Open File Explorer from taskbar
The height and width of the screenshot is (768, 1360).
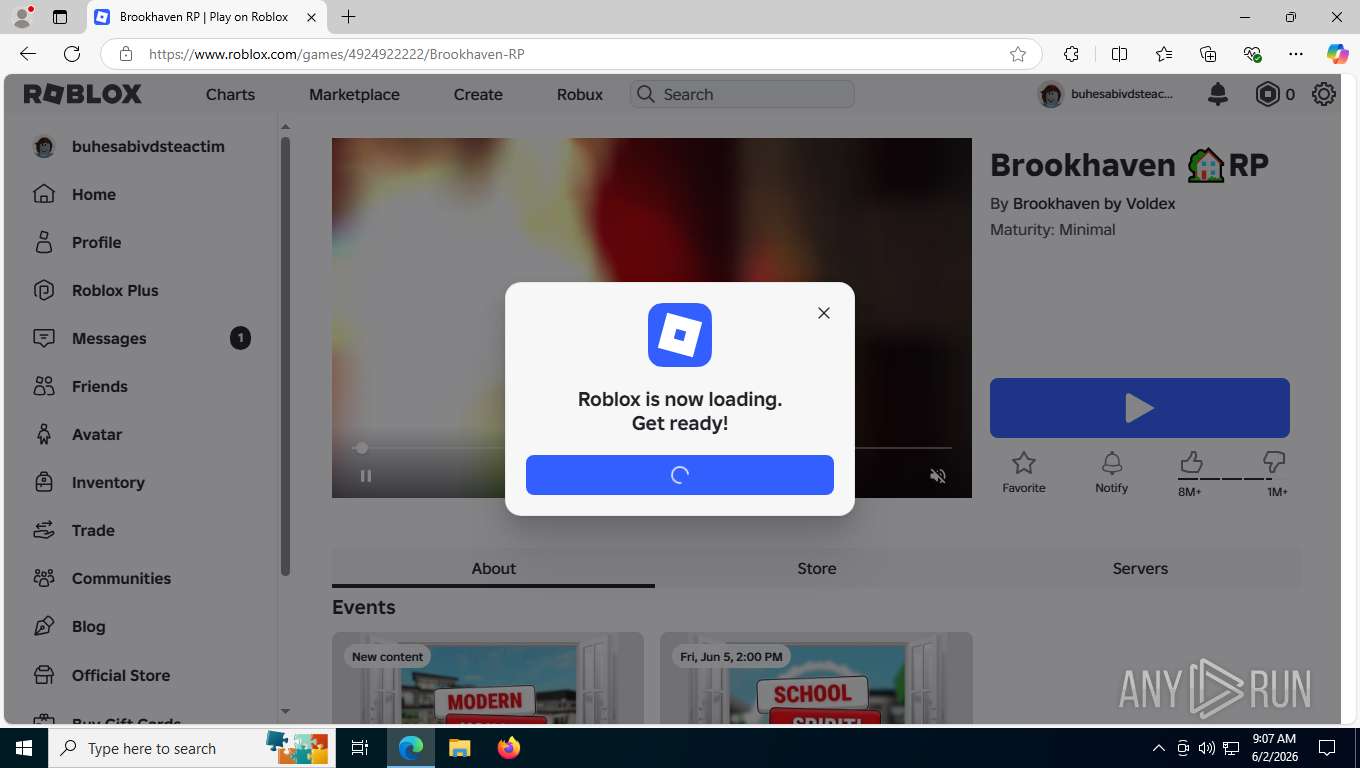coord(459,748)
